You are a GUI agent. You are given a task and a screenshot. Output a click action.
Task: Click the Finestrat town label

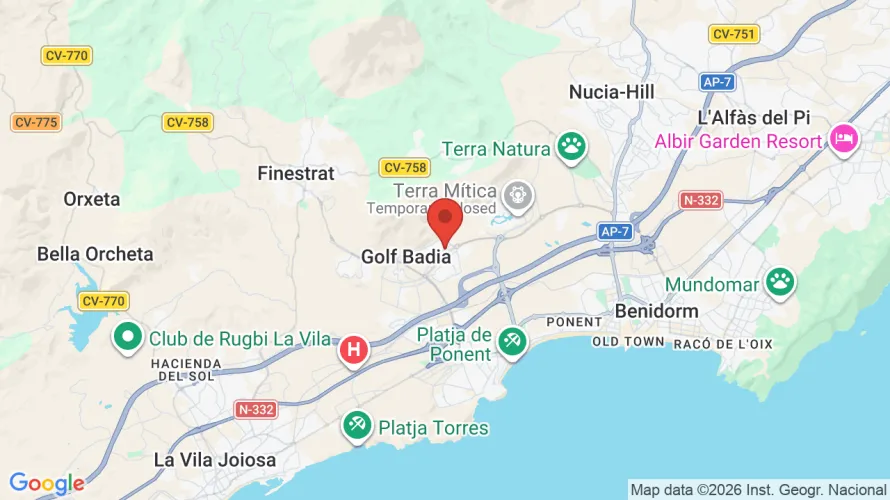coord(296,173)
